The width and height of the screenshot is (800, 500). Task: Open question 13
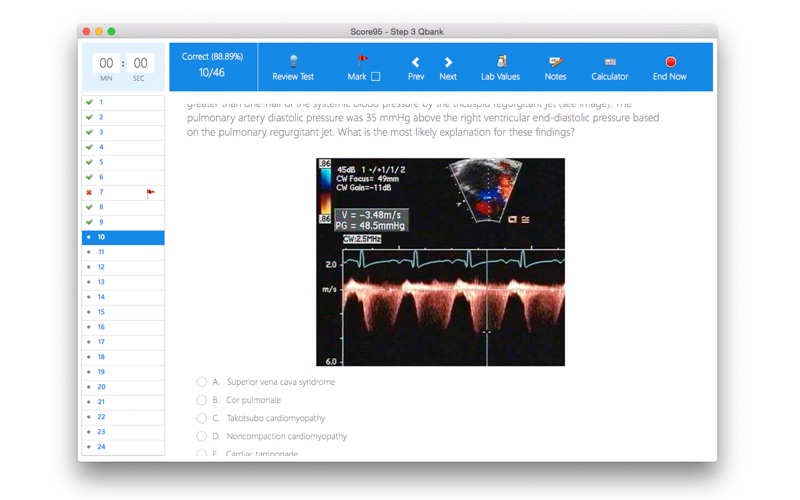click(123, 282)
